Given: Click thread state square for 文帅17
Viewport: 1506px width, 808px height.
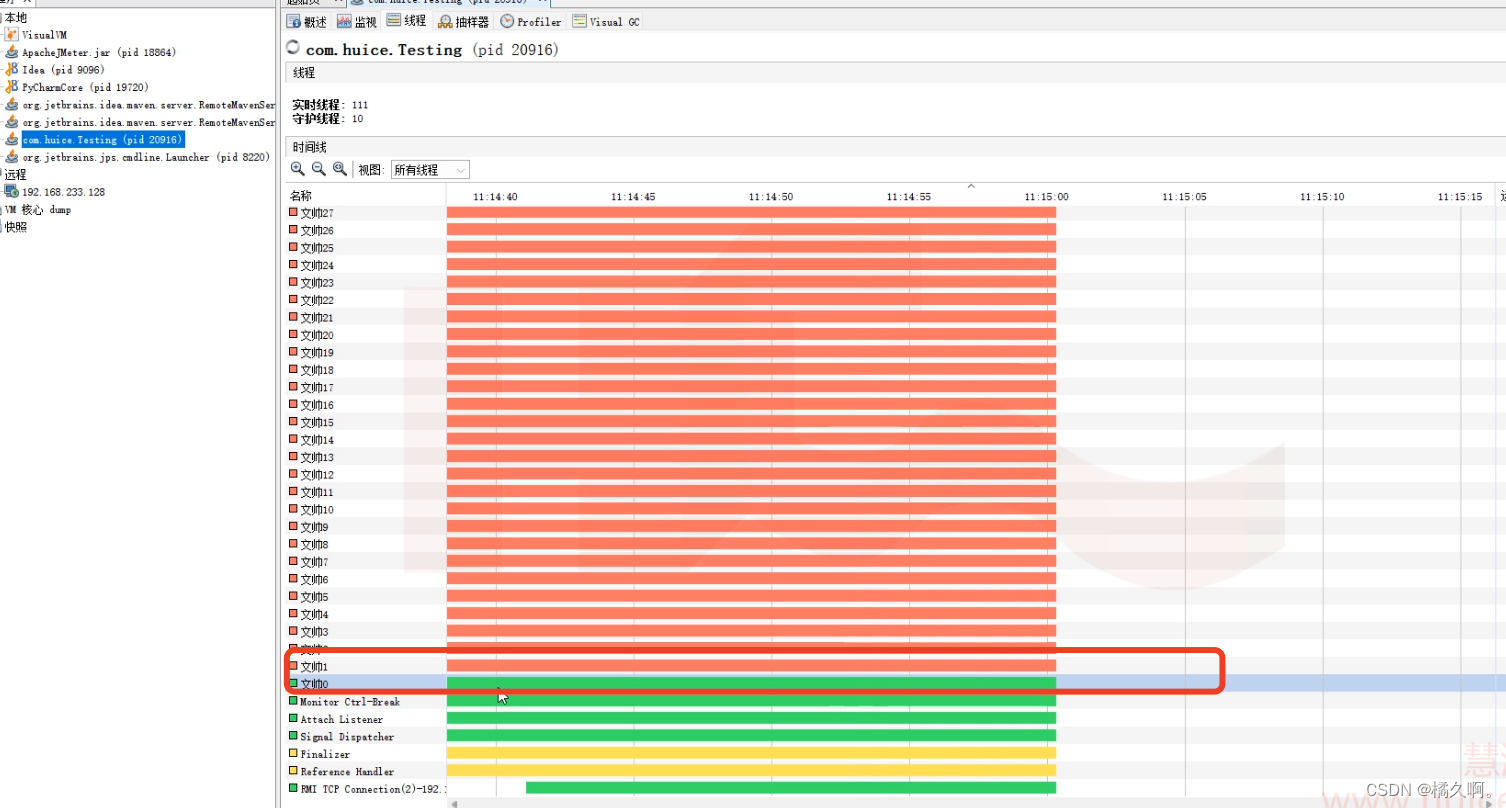Looking at the screenshot, I should [293, 387].
